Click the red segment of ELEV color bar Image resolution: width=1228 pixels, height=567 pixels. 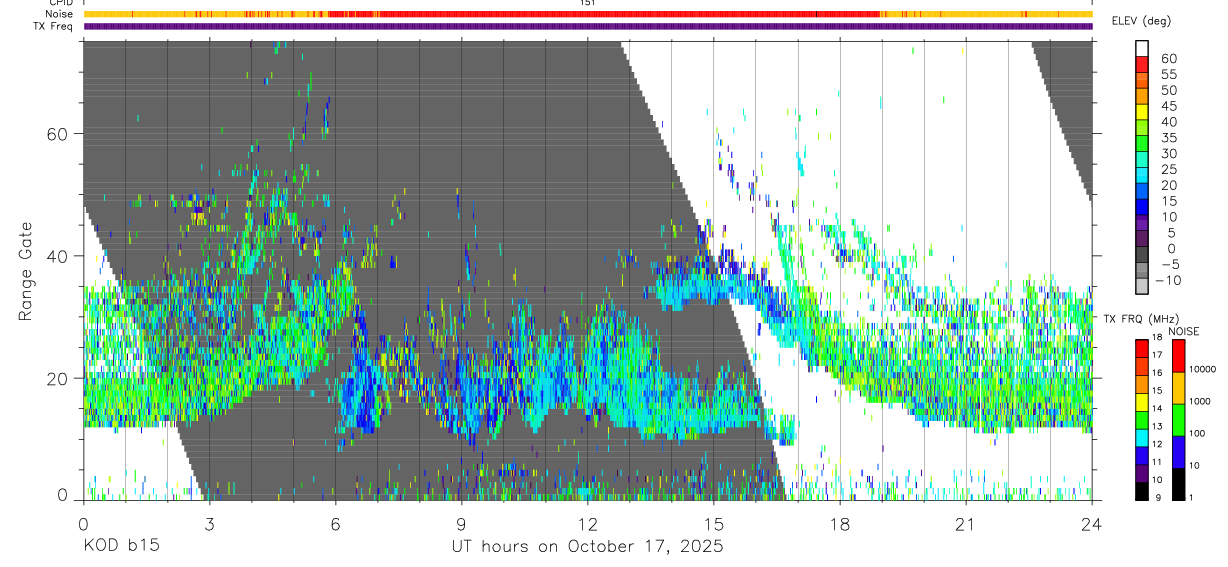click(1142, 65)
